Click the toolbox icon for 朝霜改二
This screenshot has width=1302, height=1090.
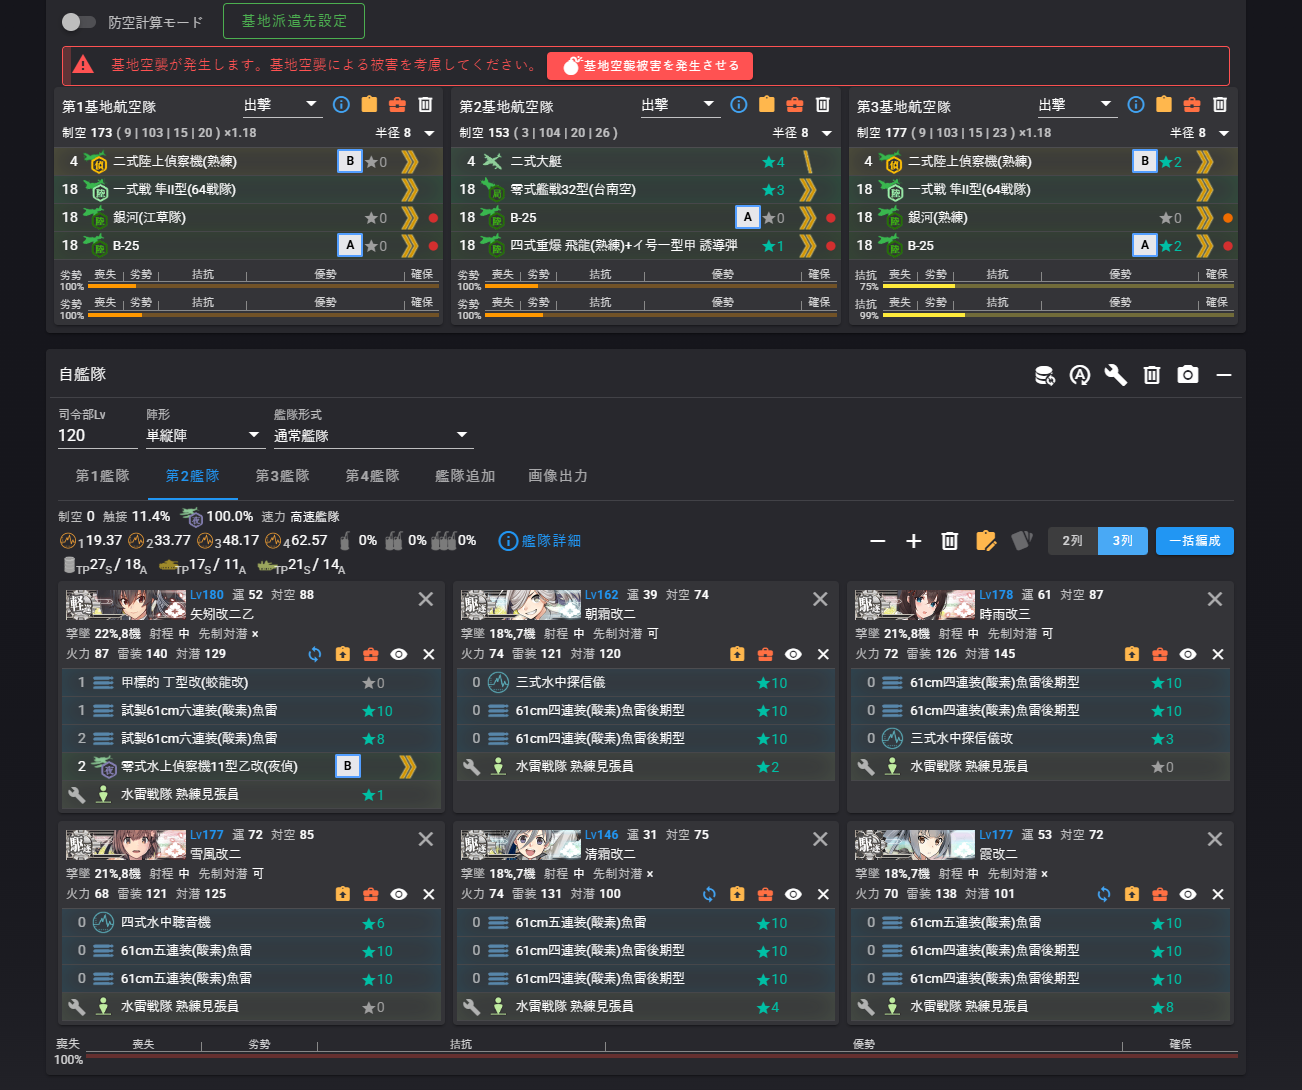point(765,654)
